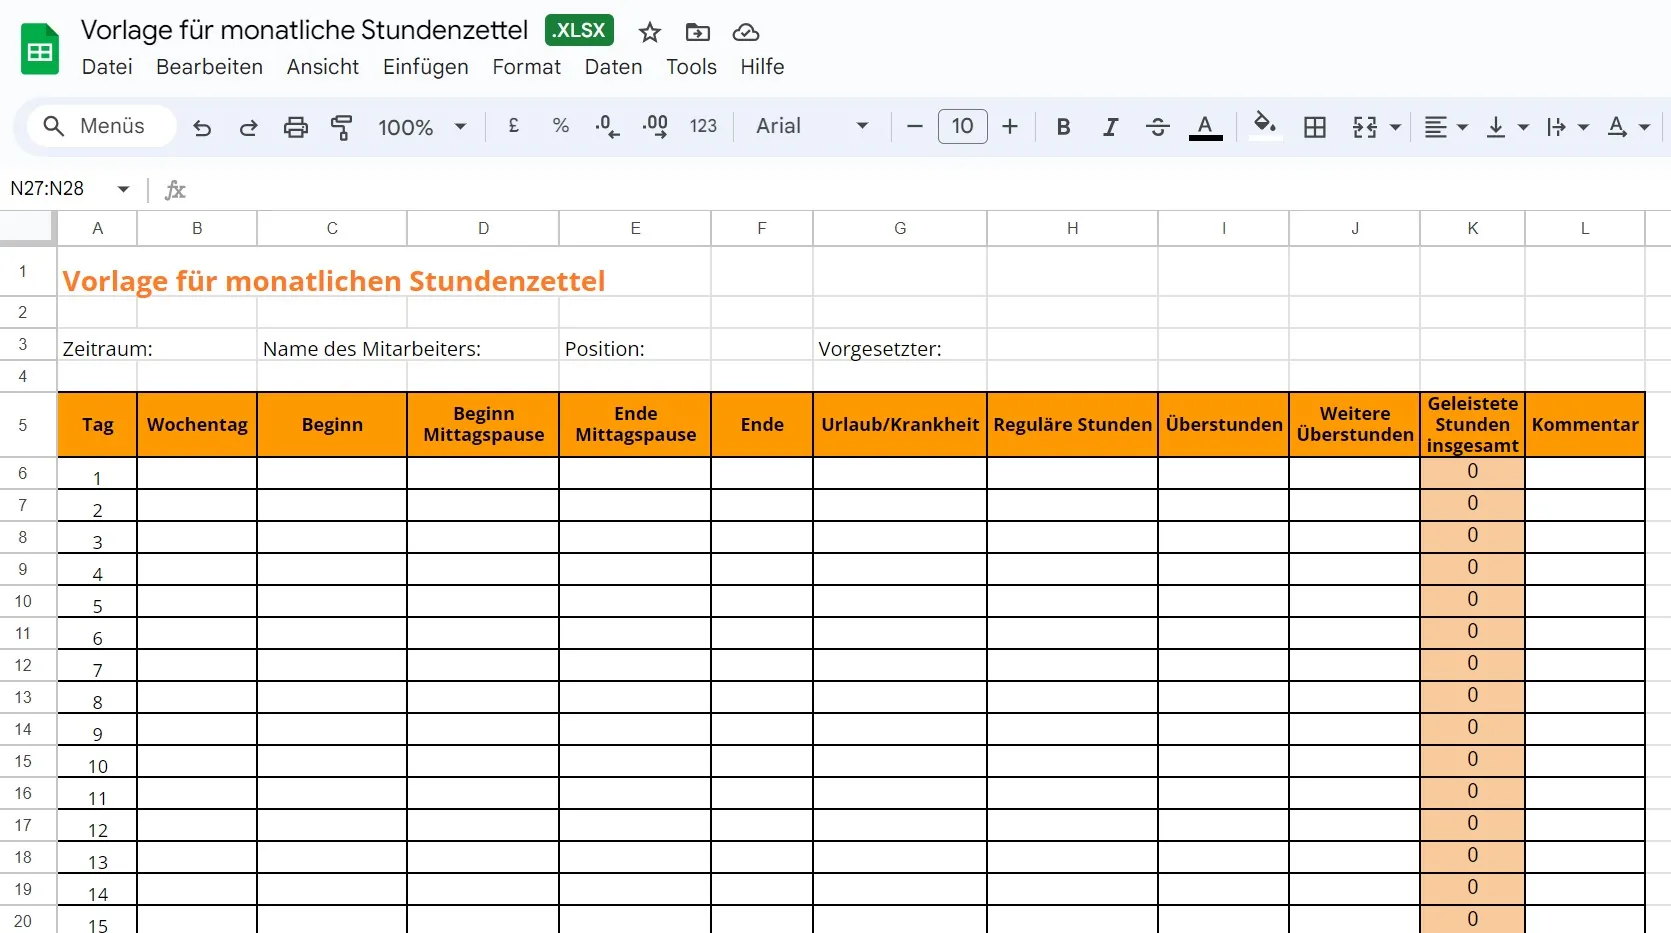The width and height of the screenshot is (1671, 933).
Task: Activate the paint format tool
Action: (x=342, y=127)
